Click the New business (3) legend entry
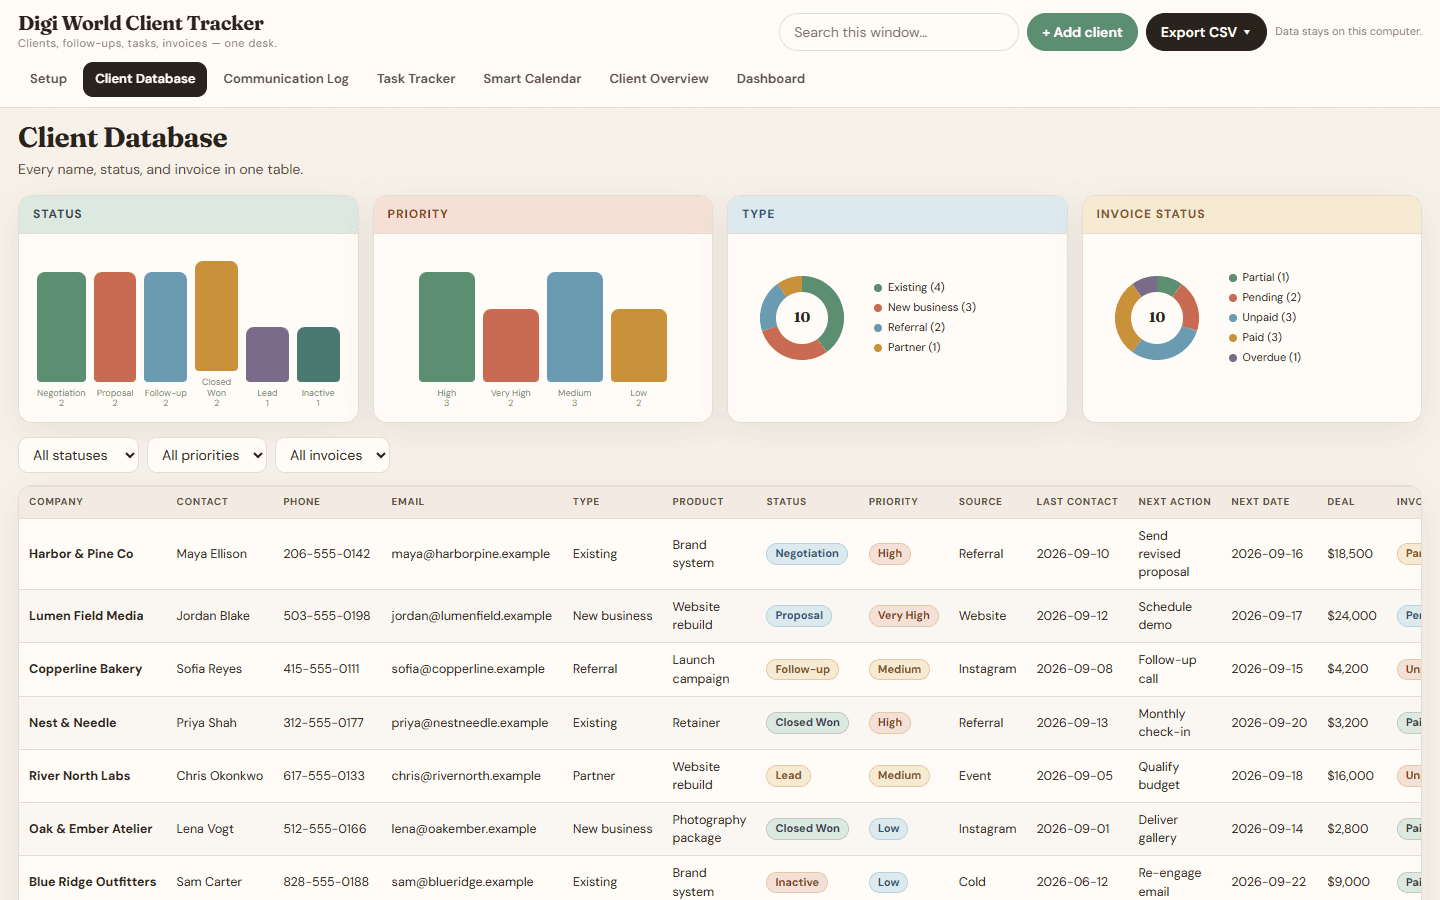 point(925,307)
